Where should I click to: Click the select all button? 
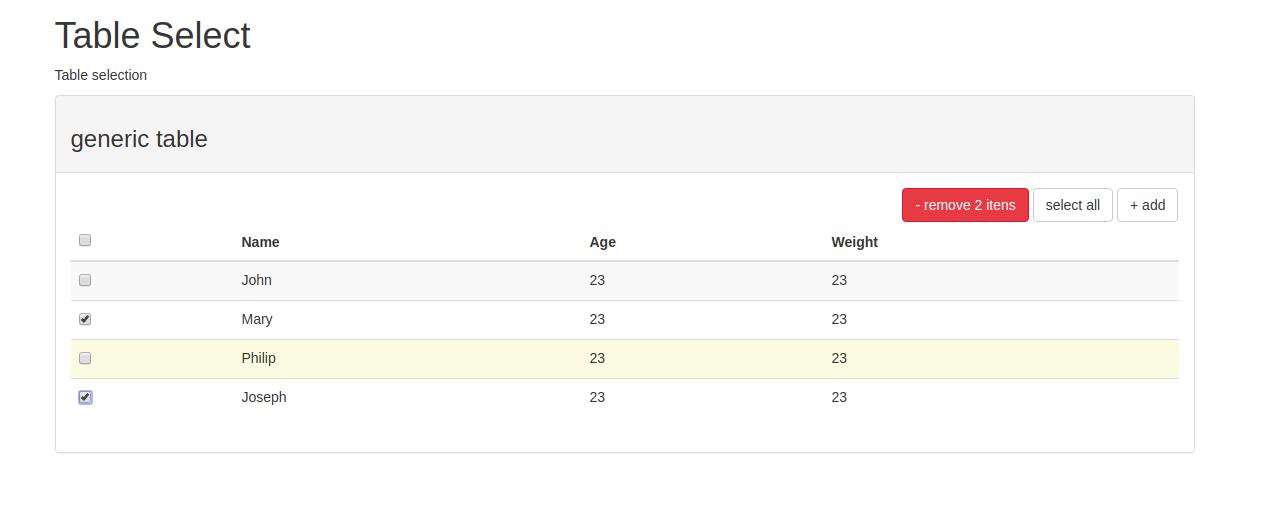[x=1073, y=205]
